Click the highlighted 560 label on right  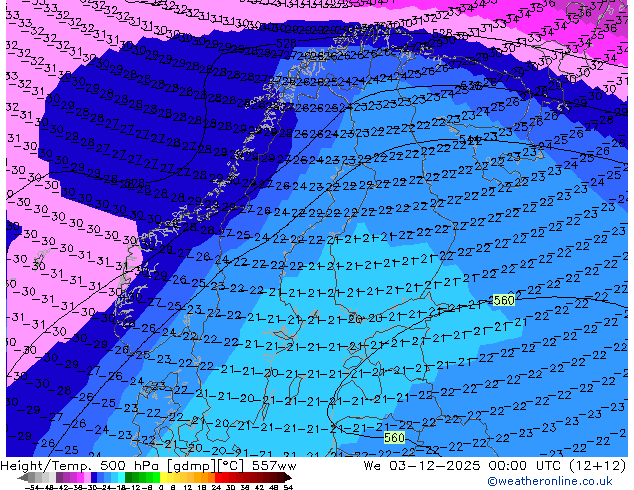click(504, 300)
